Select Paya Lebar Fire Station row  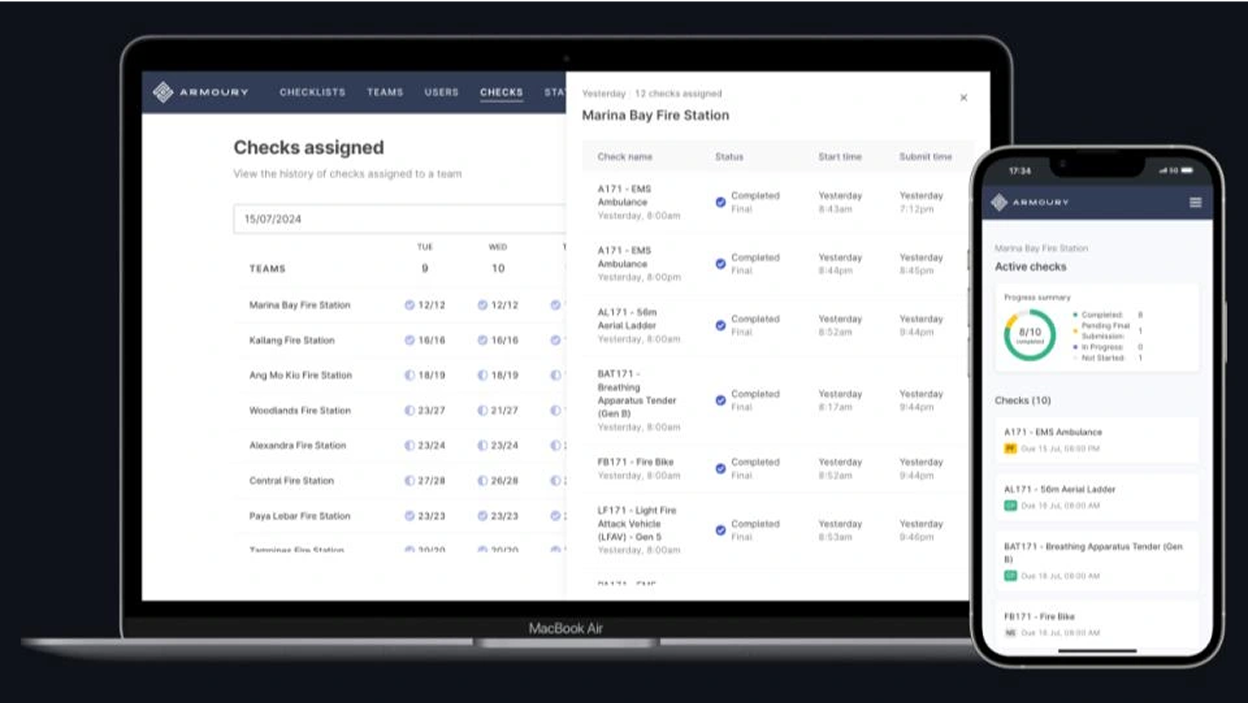400,516
